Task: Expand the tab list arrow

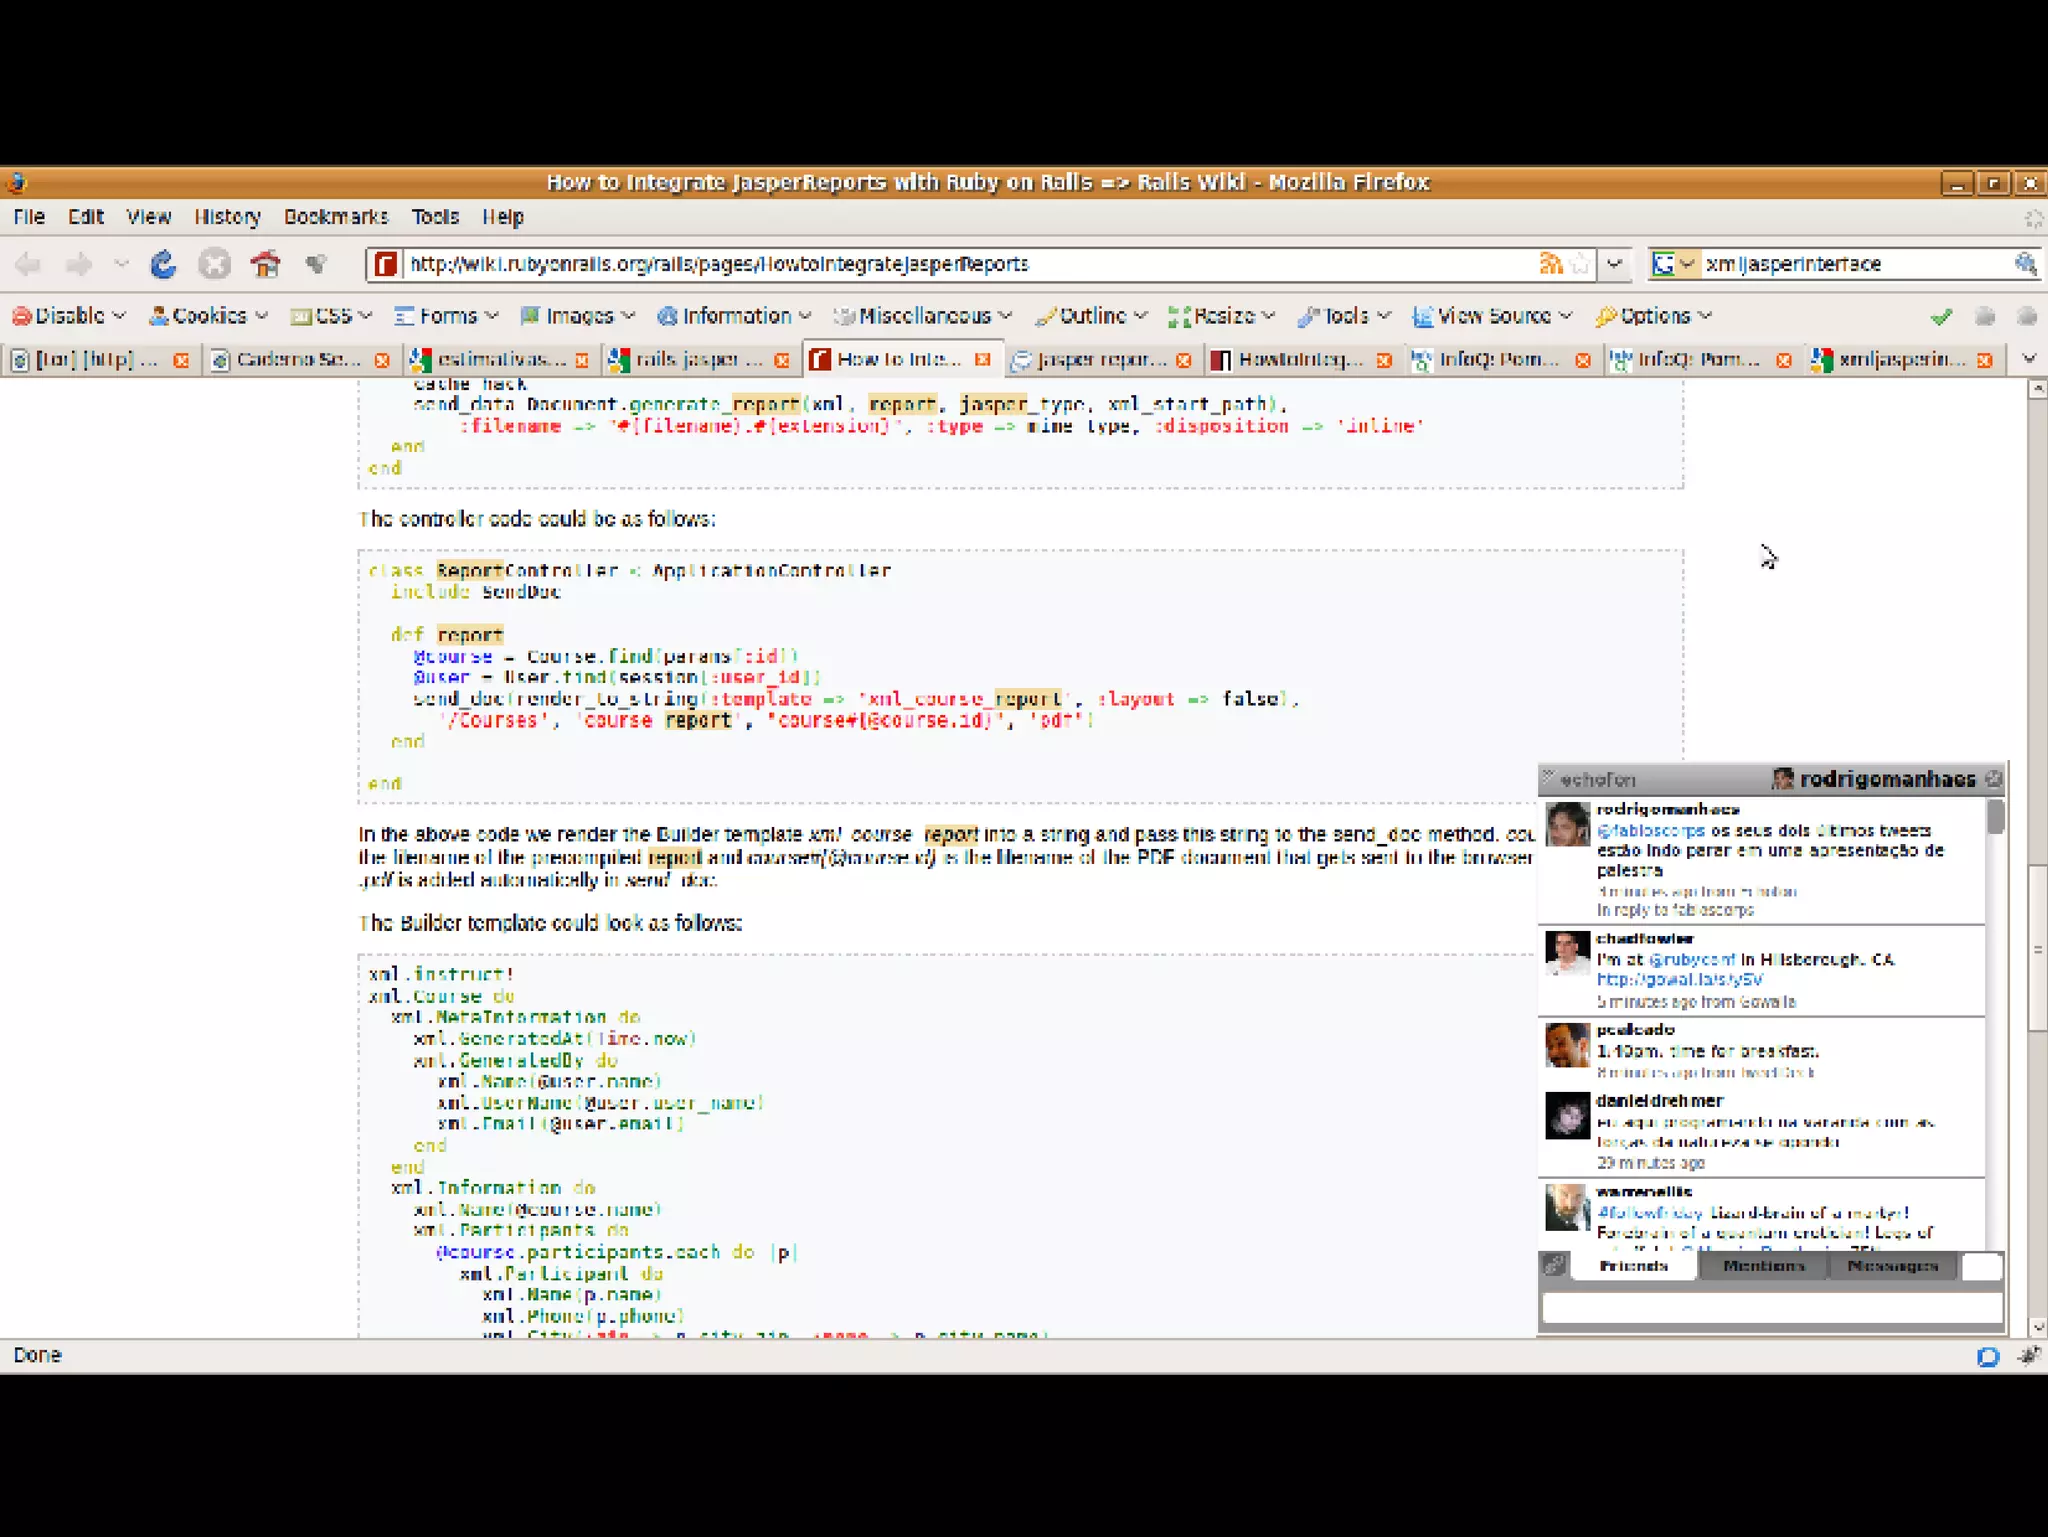Action: pos(2029,359)
